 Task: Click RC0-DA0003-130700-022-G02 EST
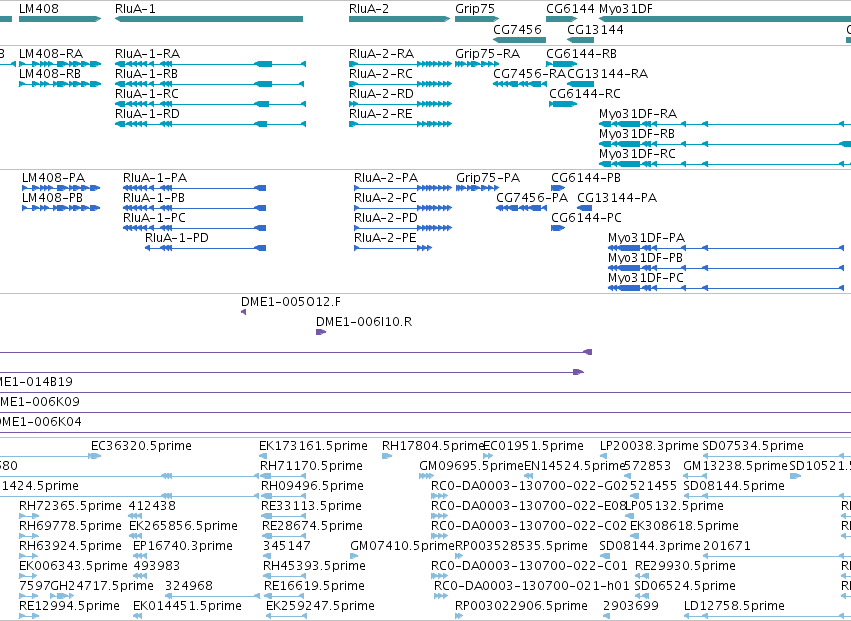point(439,496)
